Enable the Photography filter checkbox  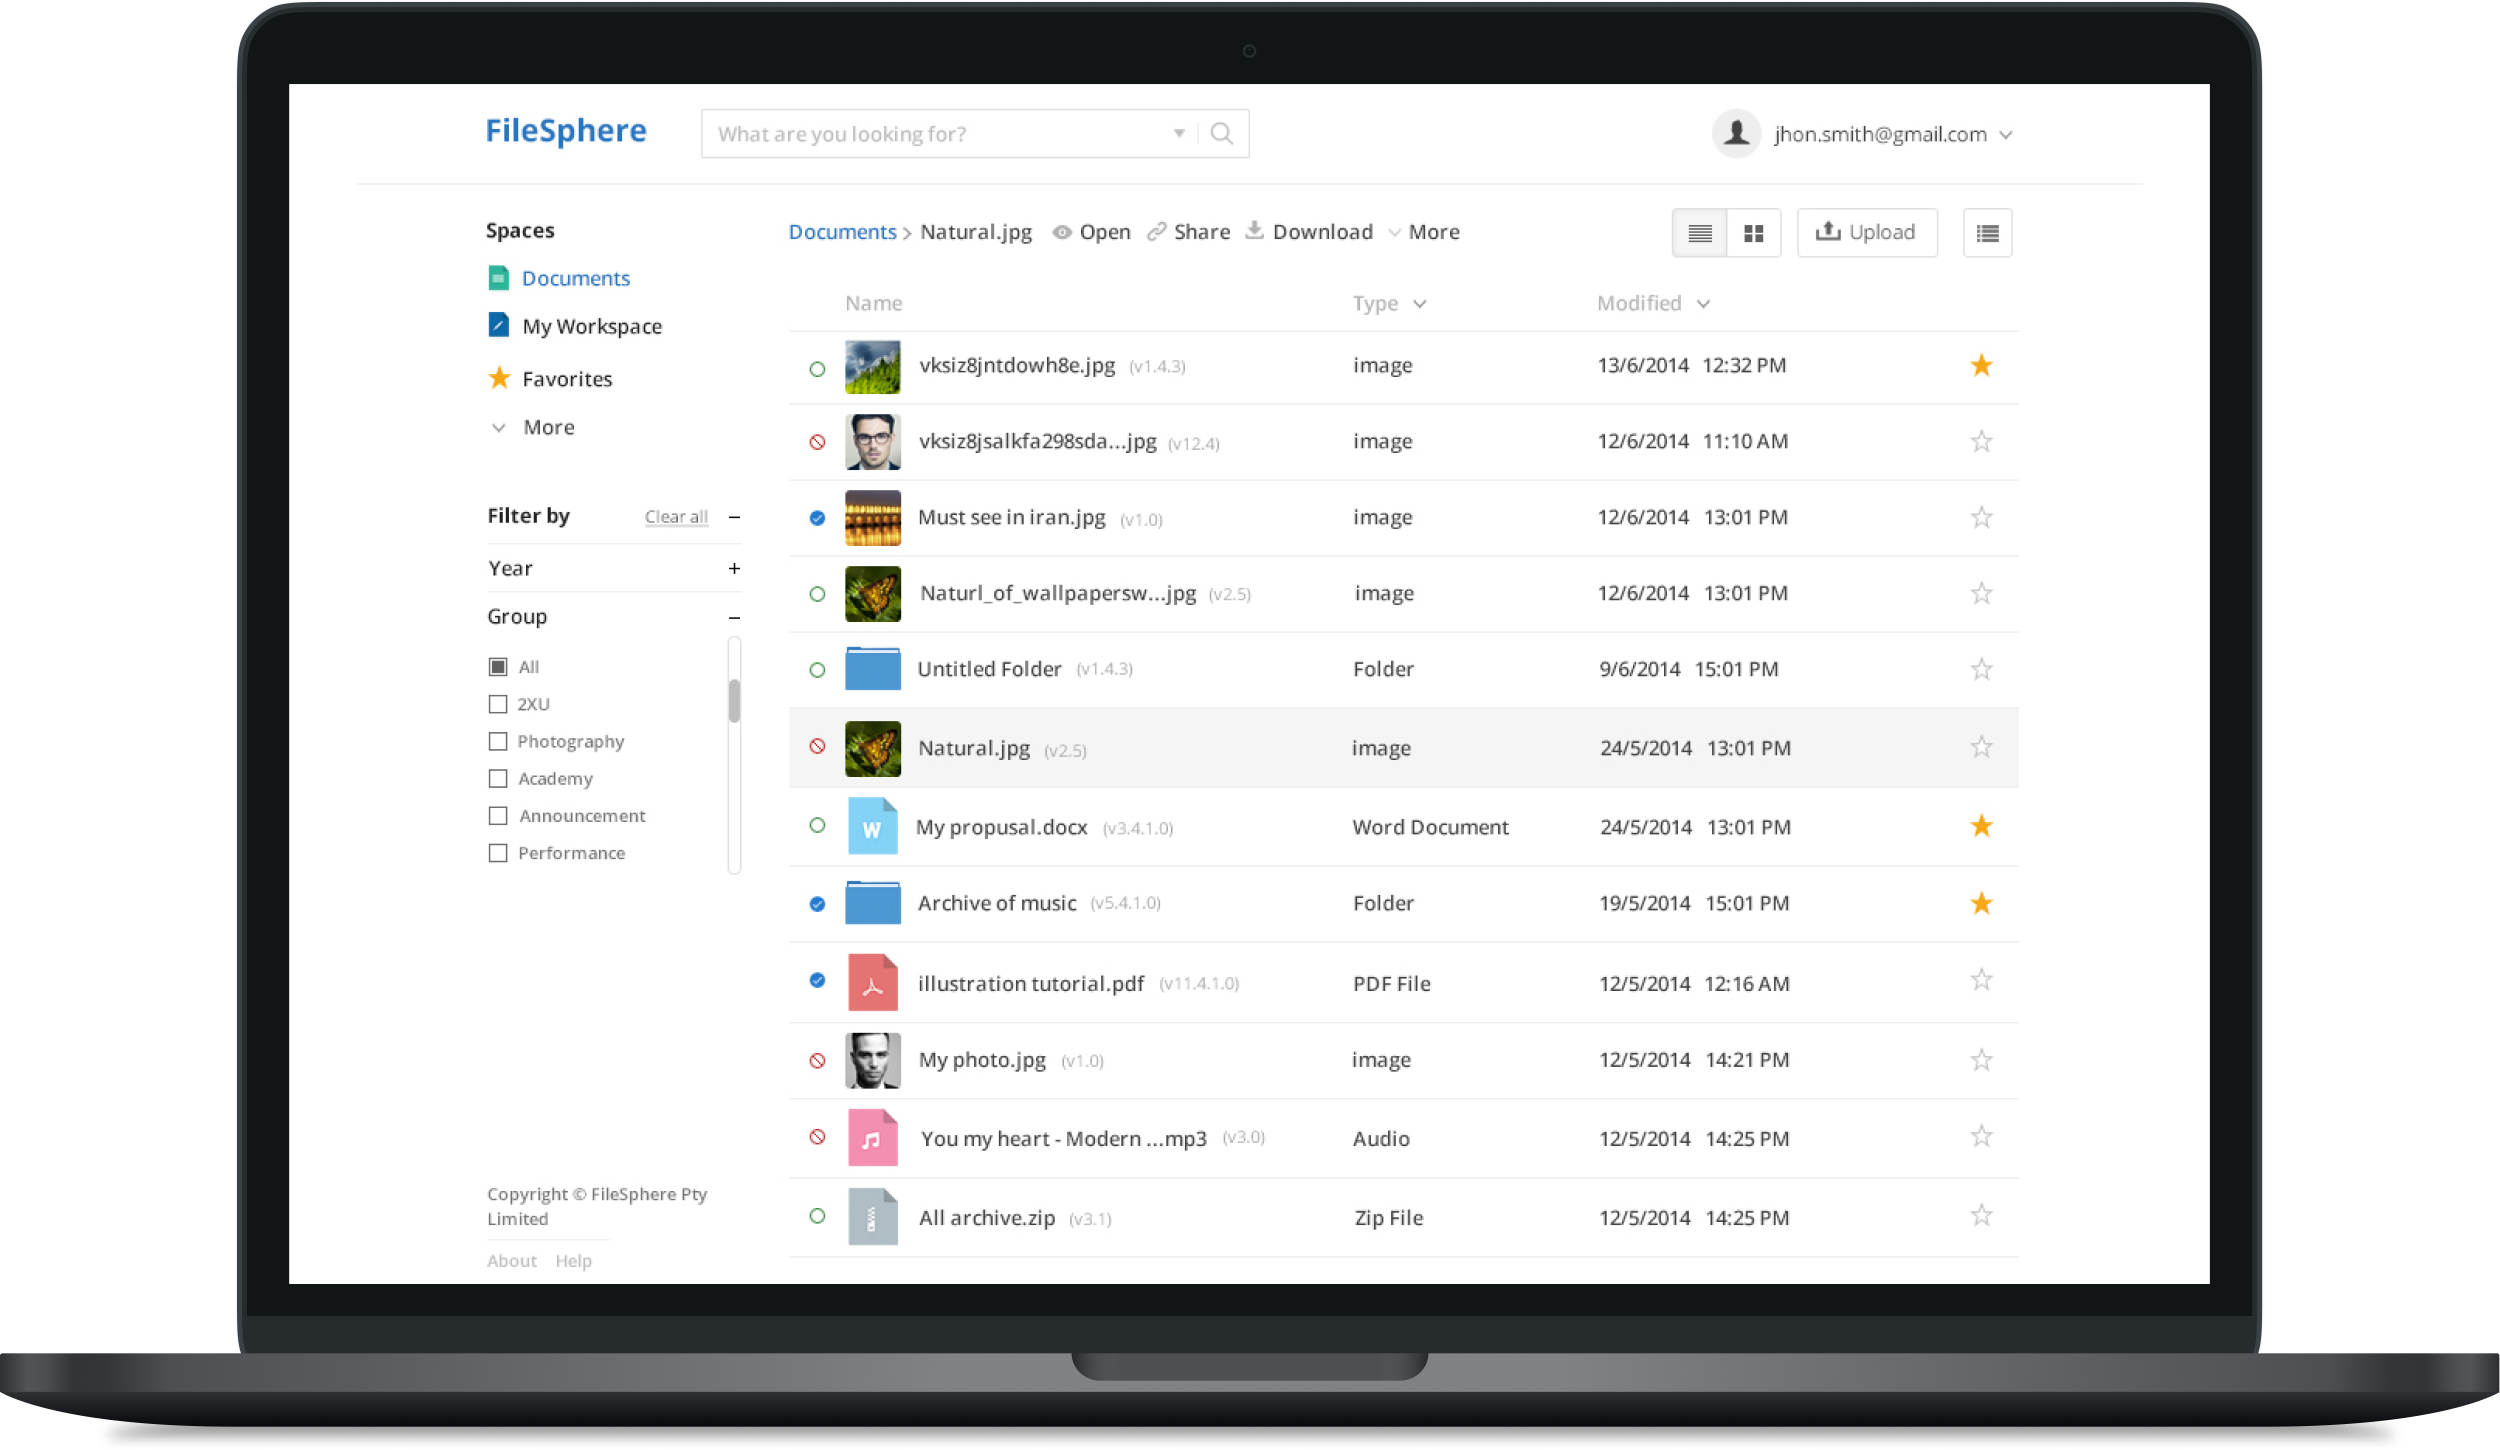(x=498, y=741)
